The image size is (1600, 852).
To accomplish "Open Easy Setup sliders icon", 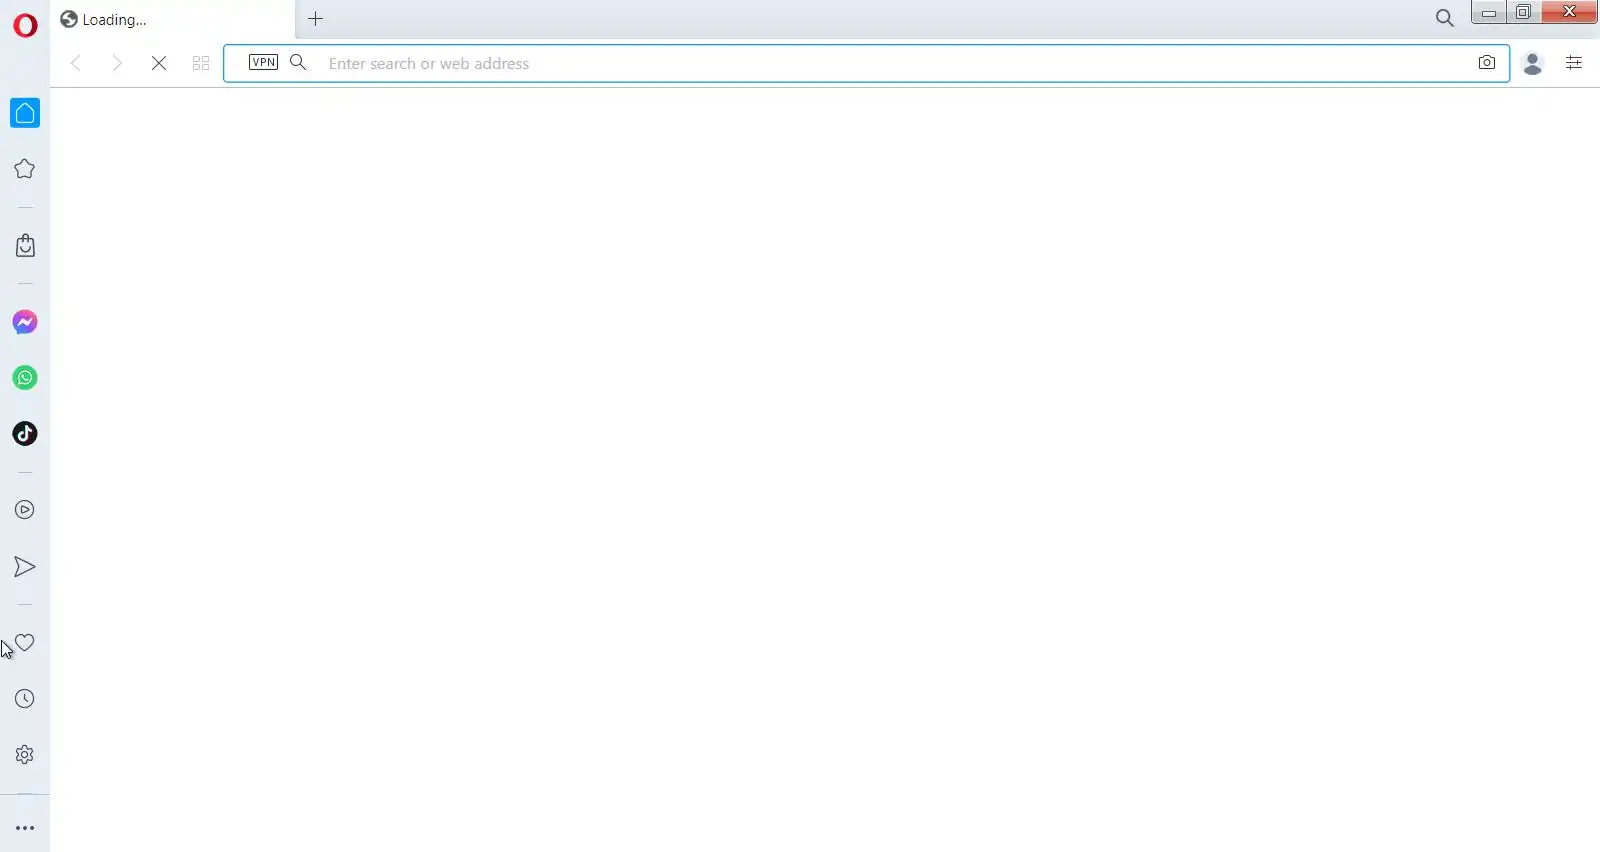I will pyautogui.click(x=1574, y=63).
